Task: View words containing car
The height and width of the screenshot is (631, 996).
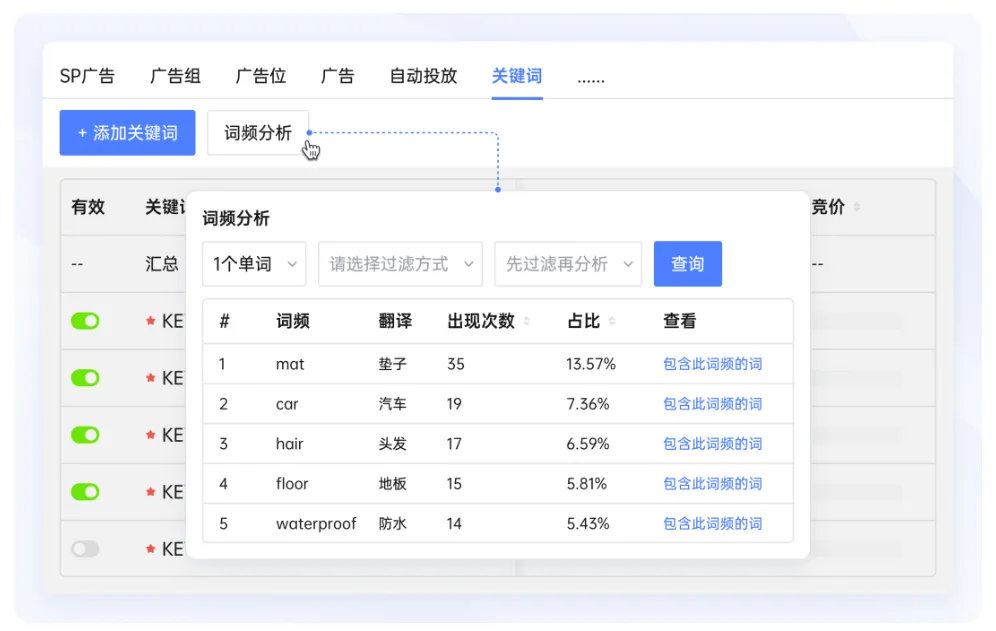Action: [x=713, y=404]
